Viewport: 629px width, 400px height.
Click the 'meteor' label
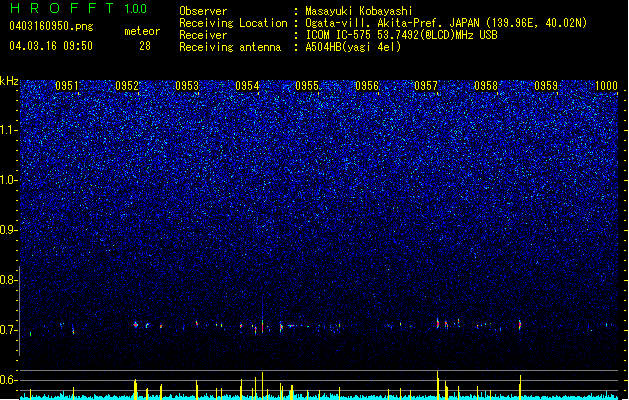point(142,31)
